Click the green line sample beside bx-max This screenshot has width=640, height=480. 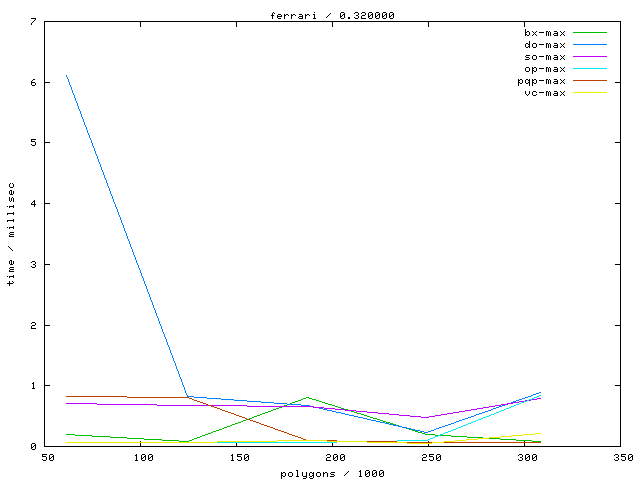[590, 32]
